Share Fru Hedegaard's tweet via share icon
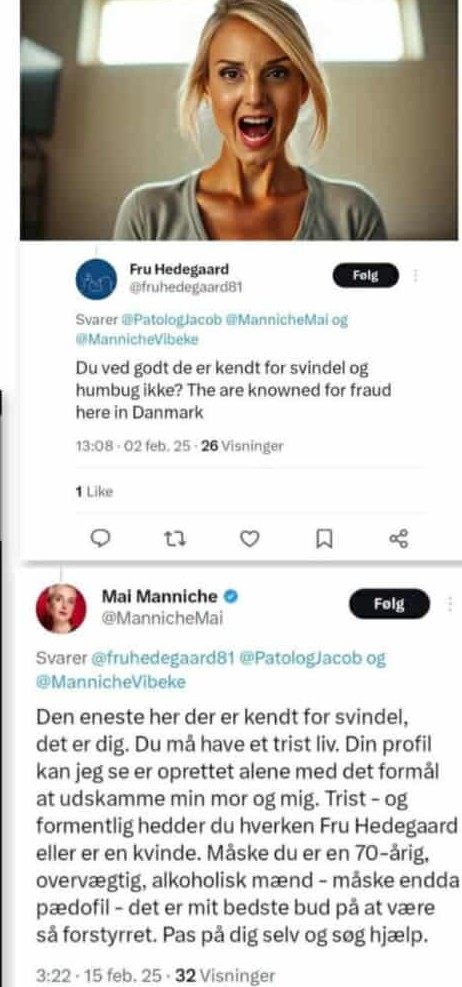Viewport: 462px width, 987px height. [399, 539]
